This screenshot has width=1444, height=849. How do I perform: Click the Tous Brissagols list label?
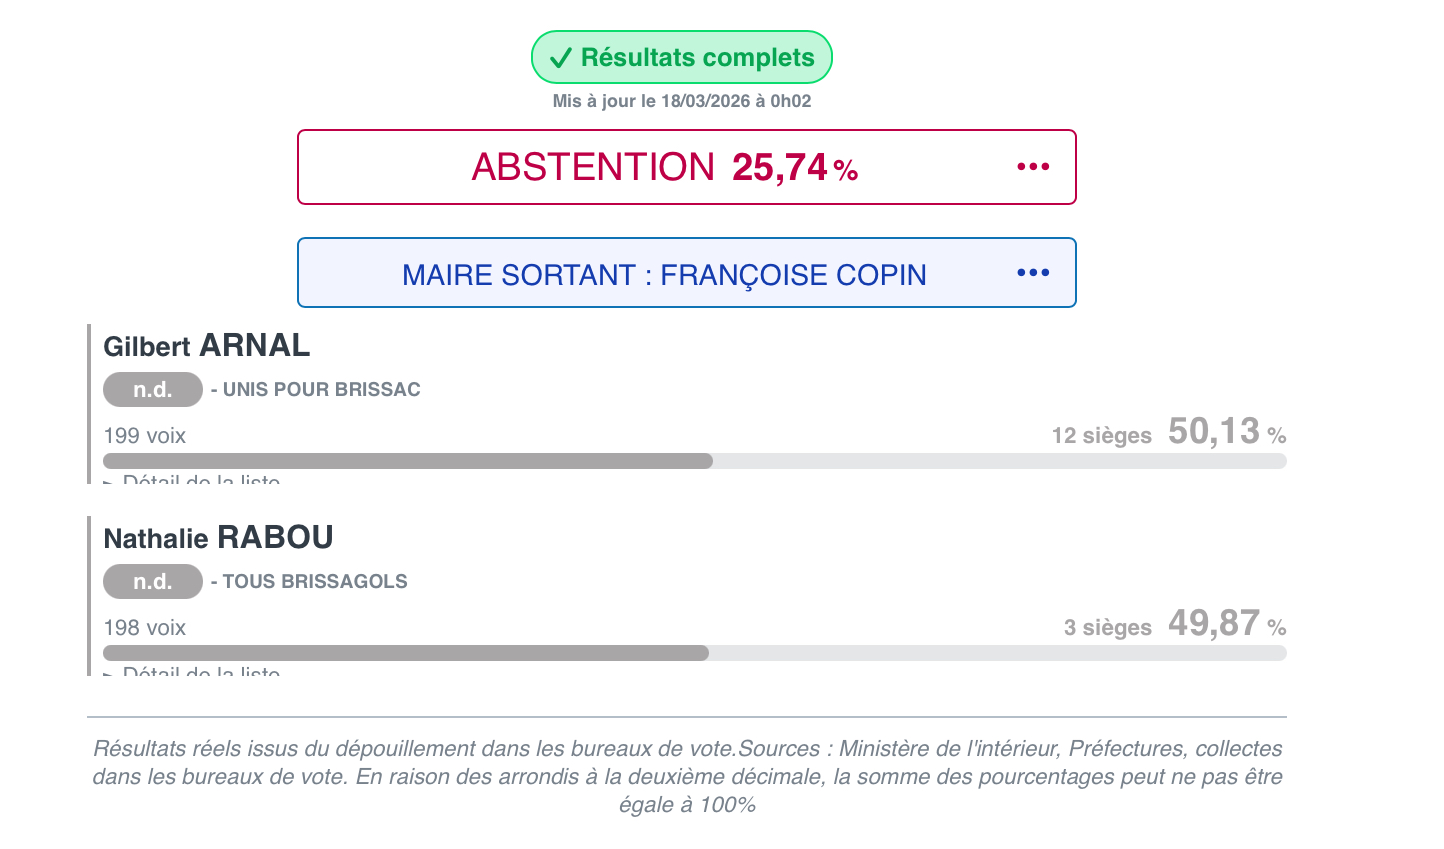pyautogui.click(x=315, y=582)
